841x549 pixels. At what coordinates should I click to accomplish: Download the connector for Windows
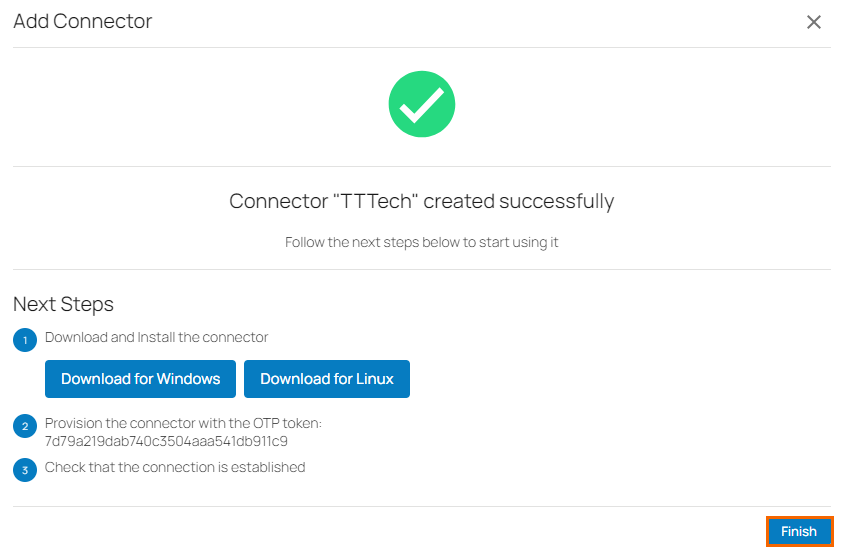click(x=140, y=379)
